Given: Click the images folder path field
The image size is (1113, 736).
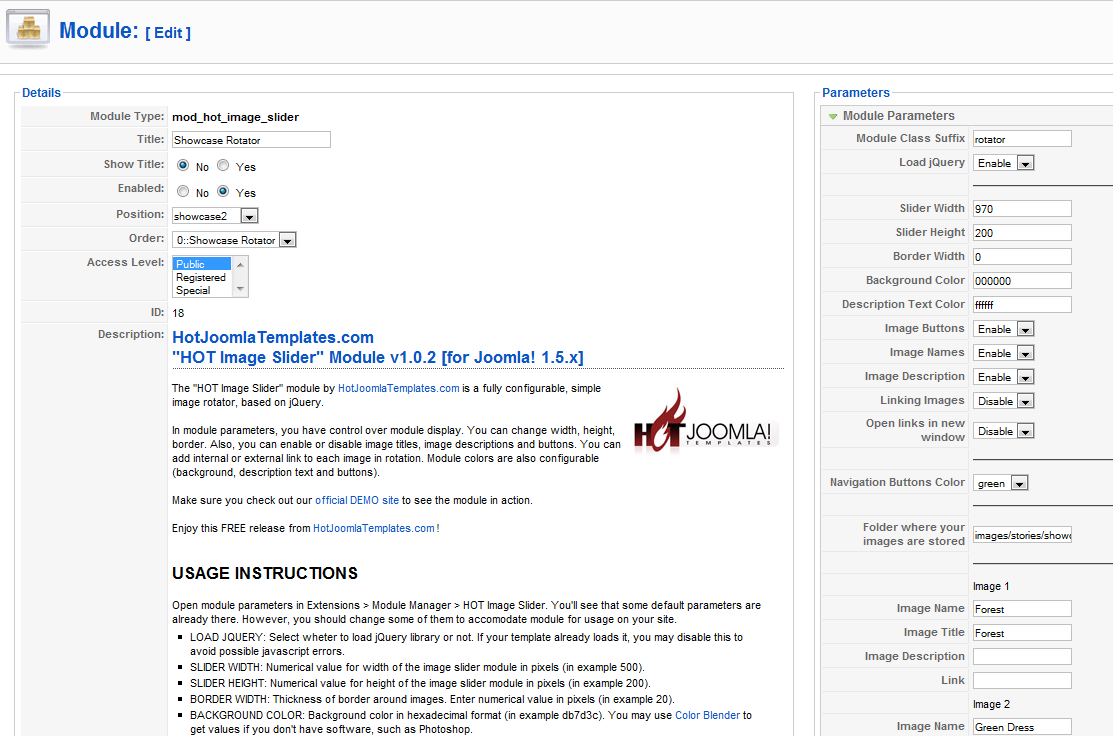Looking at the screenshot, I should (1022, 535).
